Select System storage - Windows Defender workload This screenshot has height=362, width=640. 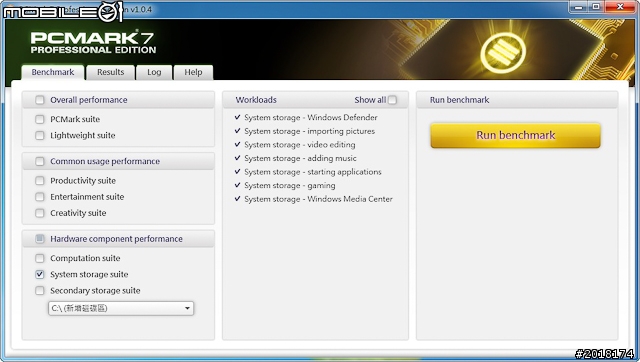coord(311,118)
